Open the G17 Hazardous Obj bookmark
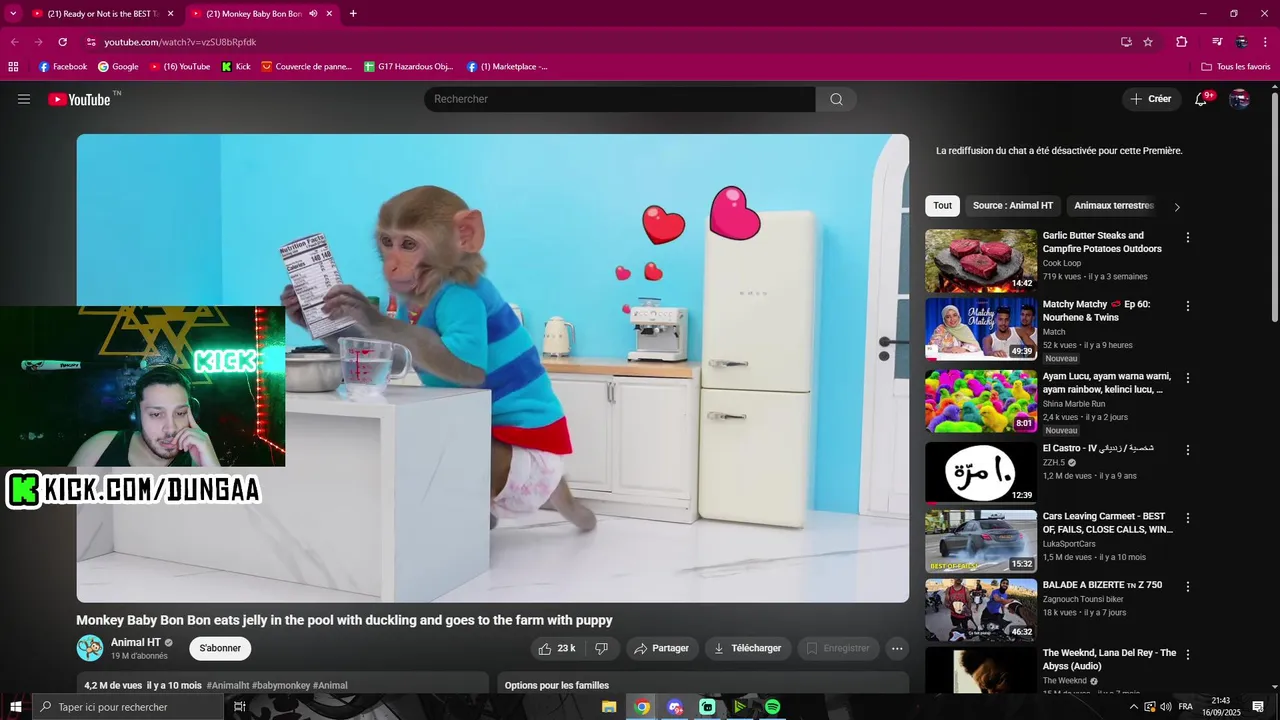The height and width of the screenshot is (720, 1280). tap(409, 67)
